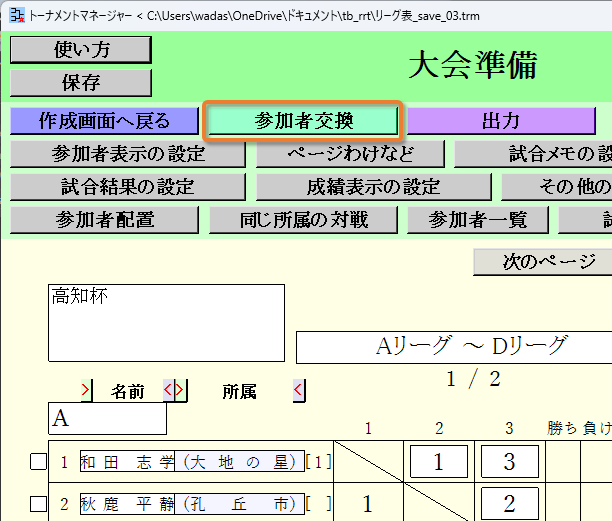The height and width of the screenshot is (521, 612).
Task: Click page indicator 1 / 2
Action: pyautogui.click(x=473, y=379)
